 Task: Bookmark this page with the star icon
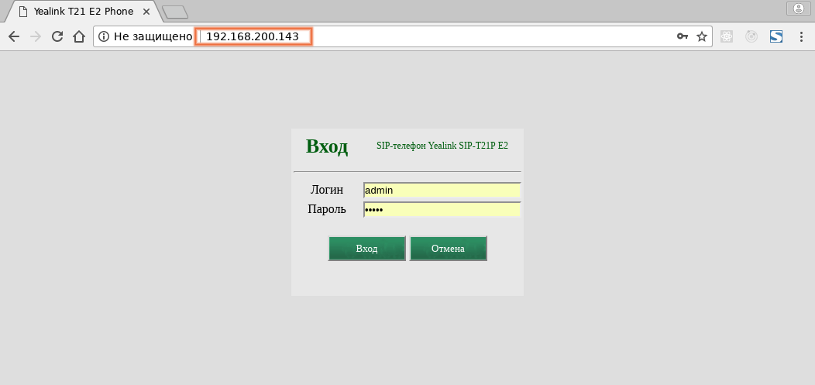coord(702,36)
